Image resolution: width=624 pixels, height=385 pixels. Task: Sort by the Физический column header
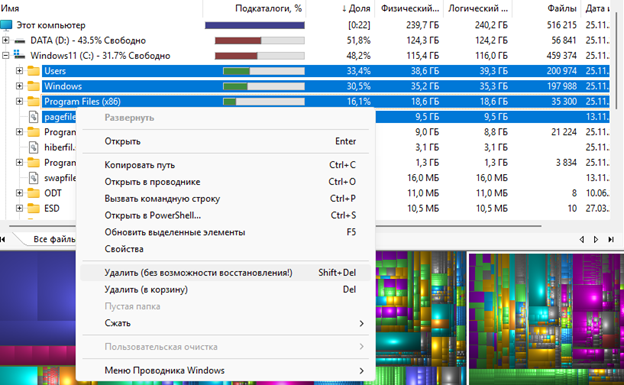point(409,8)
